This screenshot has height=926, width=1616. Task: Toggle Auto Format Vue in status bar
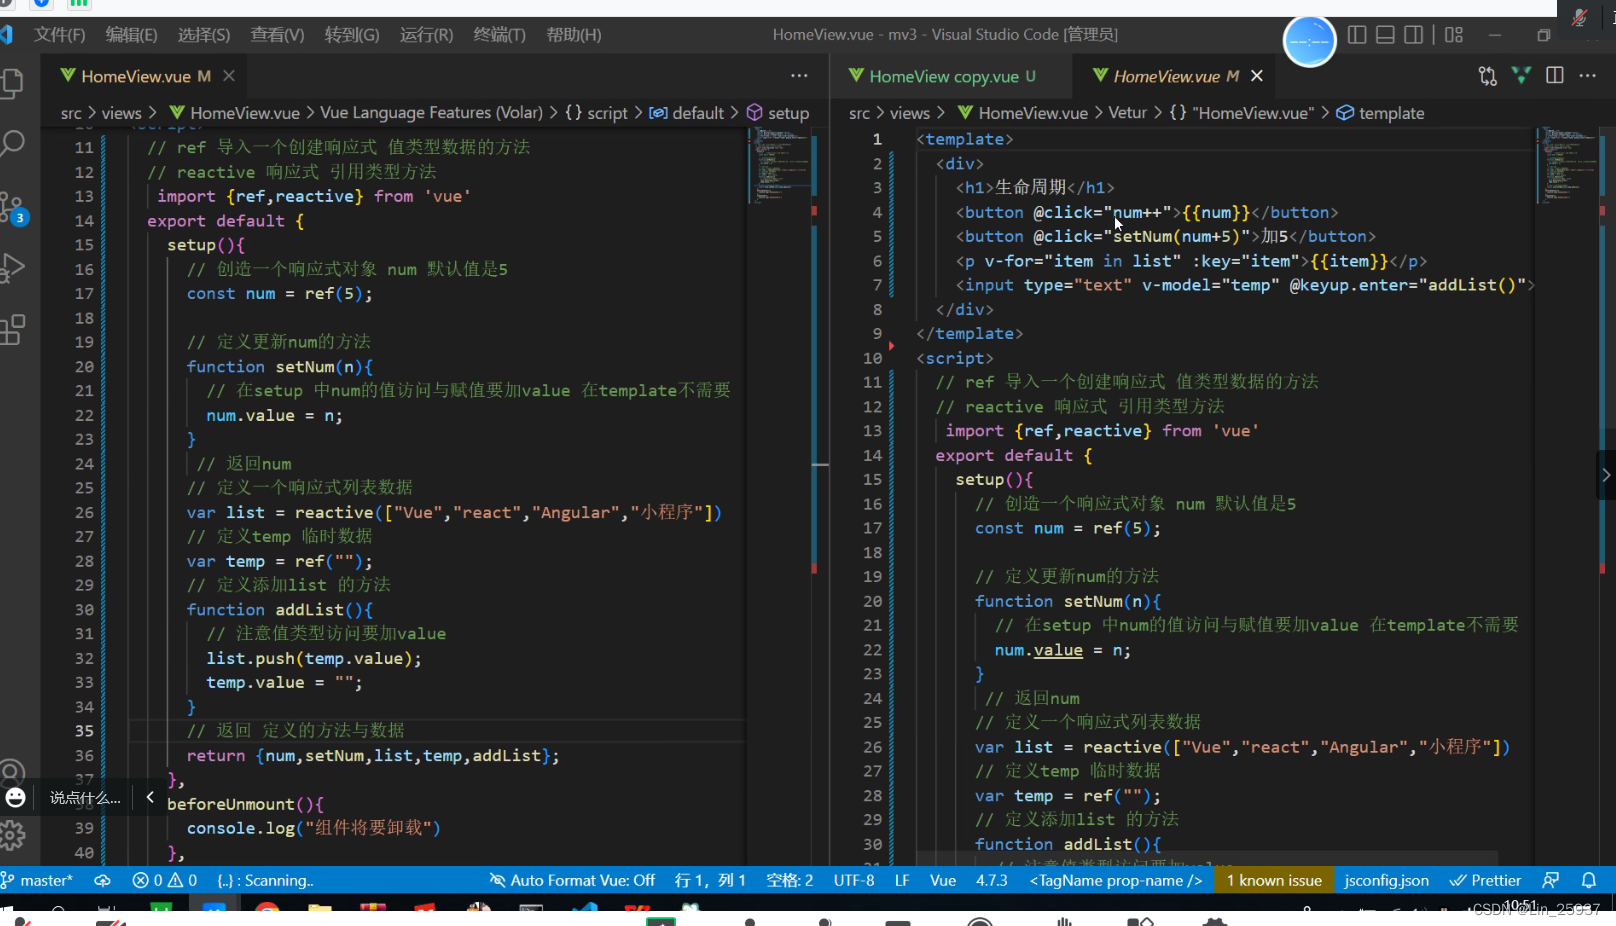(x=572, y=881)
